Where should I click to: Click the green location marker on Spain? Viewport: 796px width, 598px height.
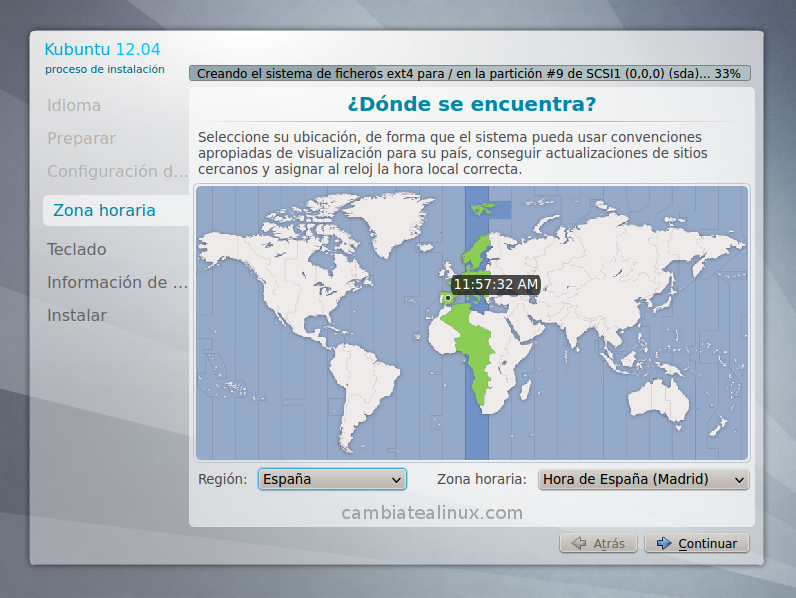click(448, 298)
